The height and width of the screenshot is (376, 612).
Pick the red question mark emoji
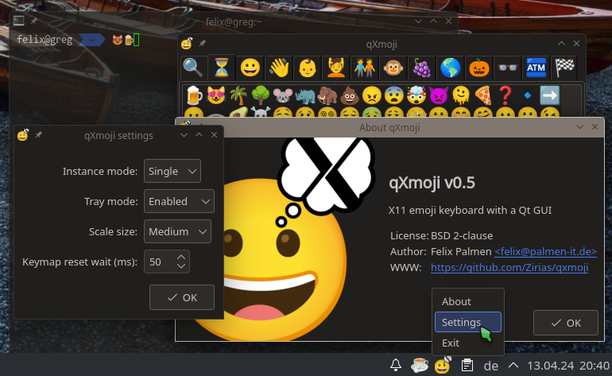coord(505,95)
